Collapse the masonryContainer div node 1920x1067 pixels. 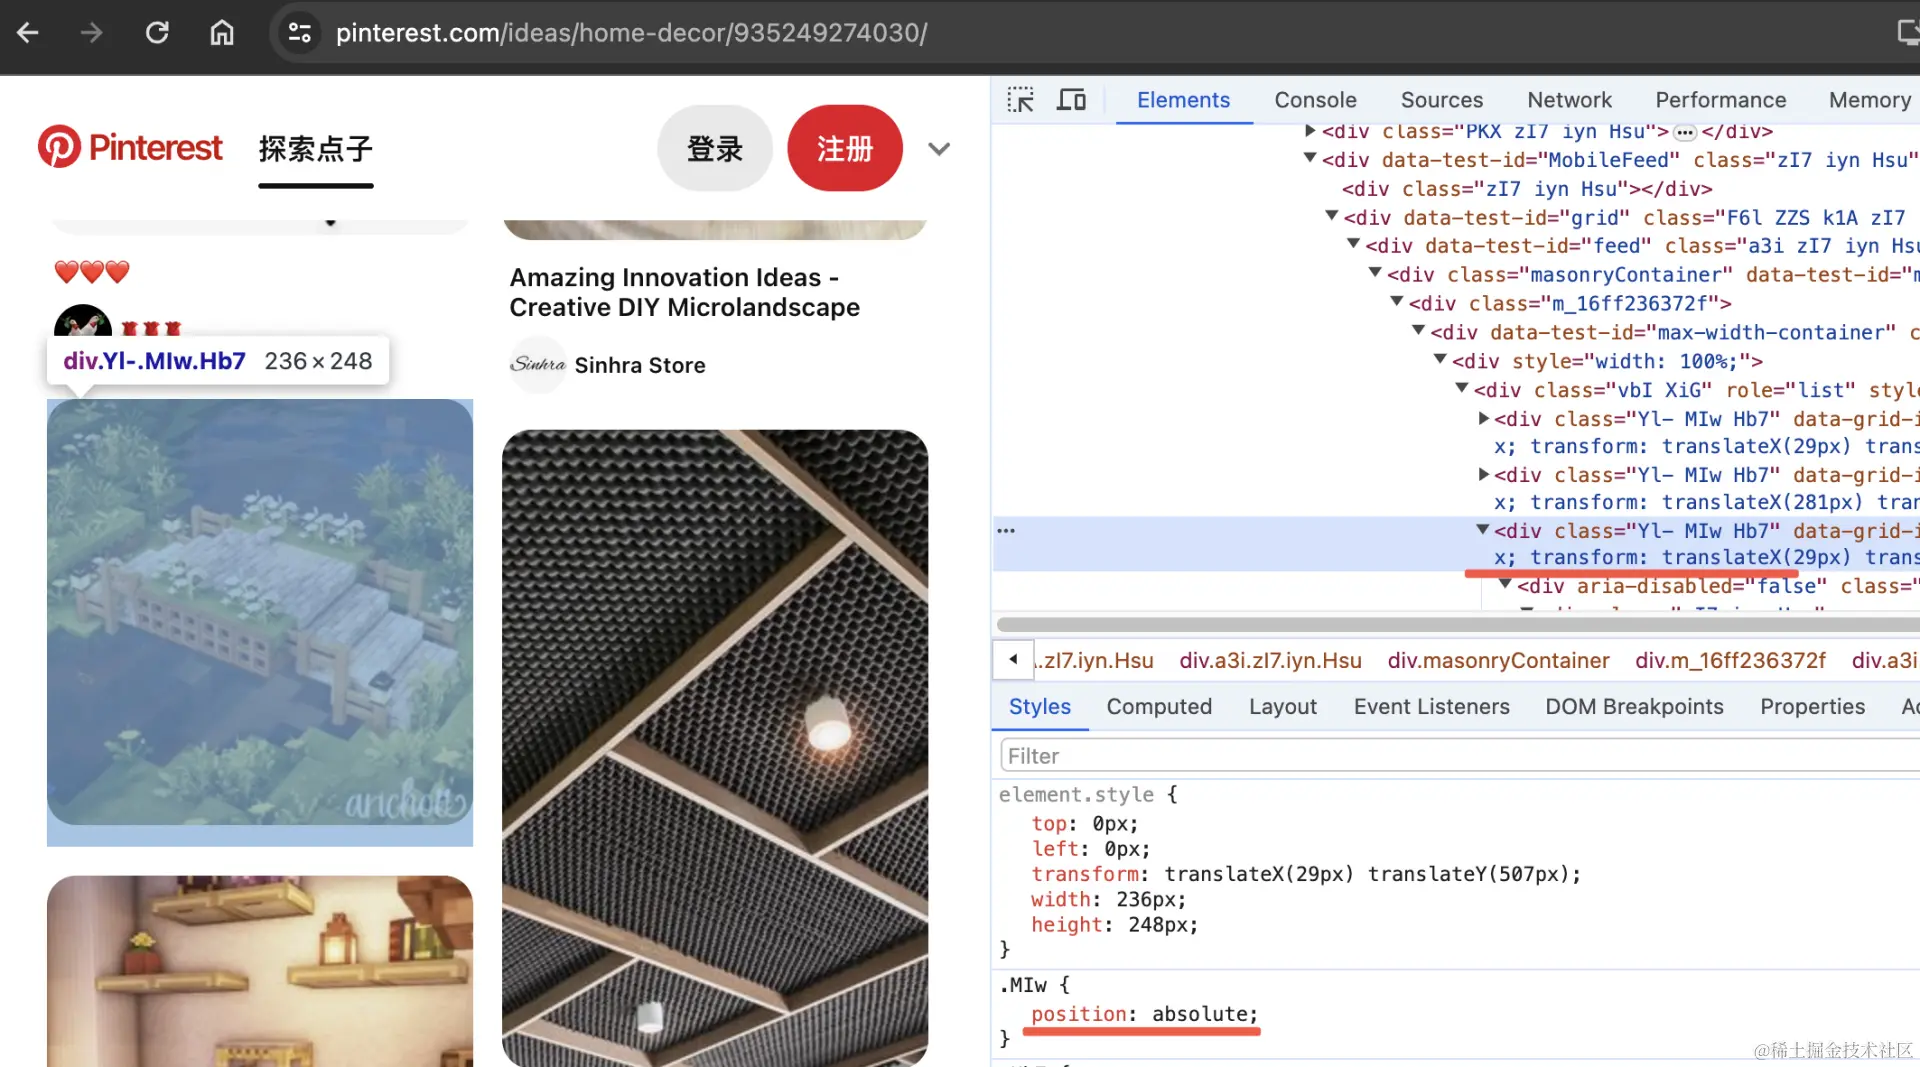coord(1375,273)
